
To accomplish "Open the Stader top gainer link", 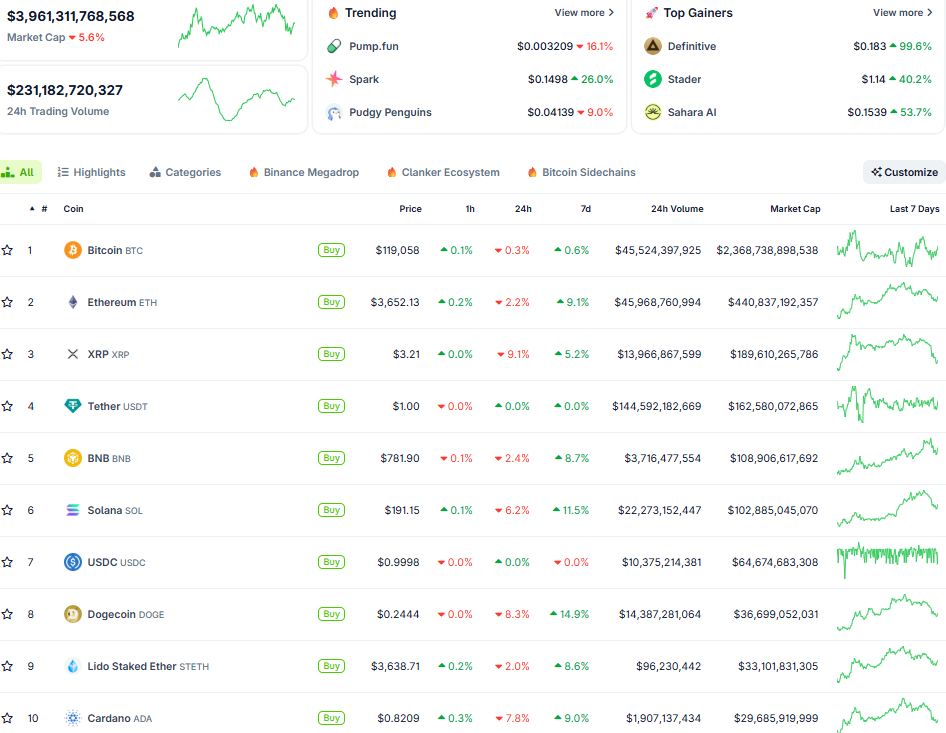I will click(684, 79).
